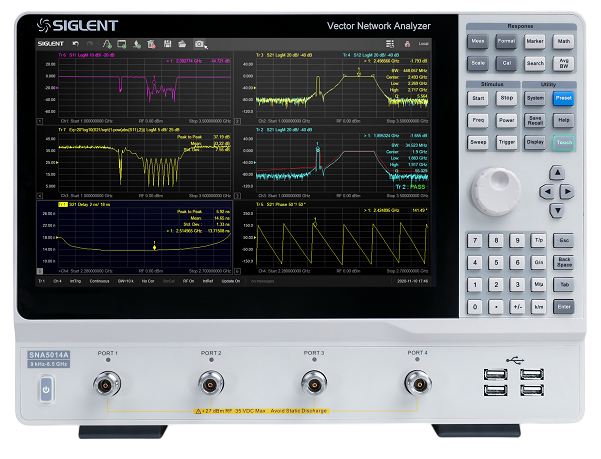Push the Marker key

click(535, 41)
